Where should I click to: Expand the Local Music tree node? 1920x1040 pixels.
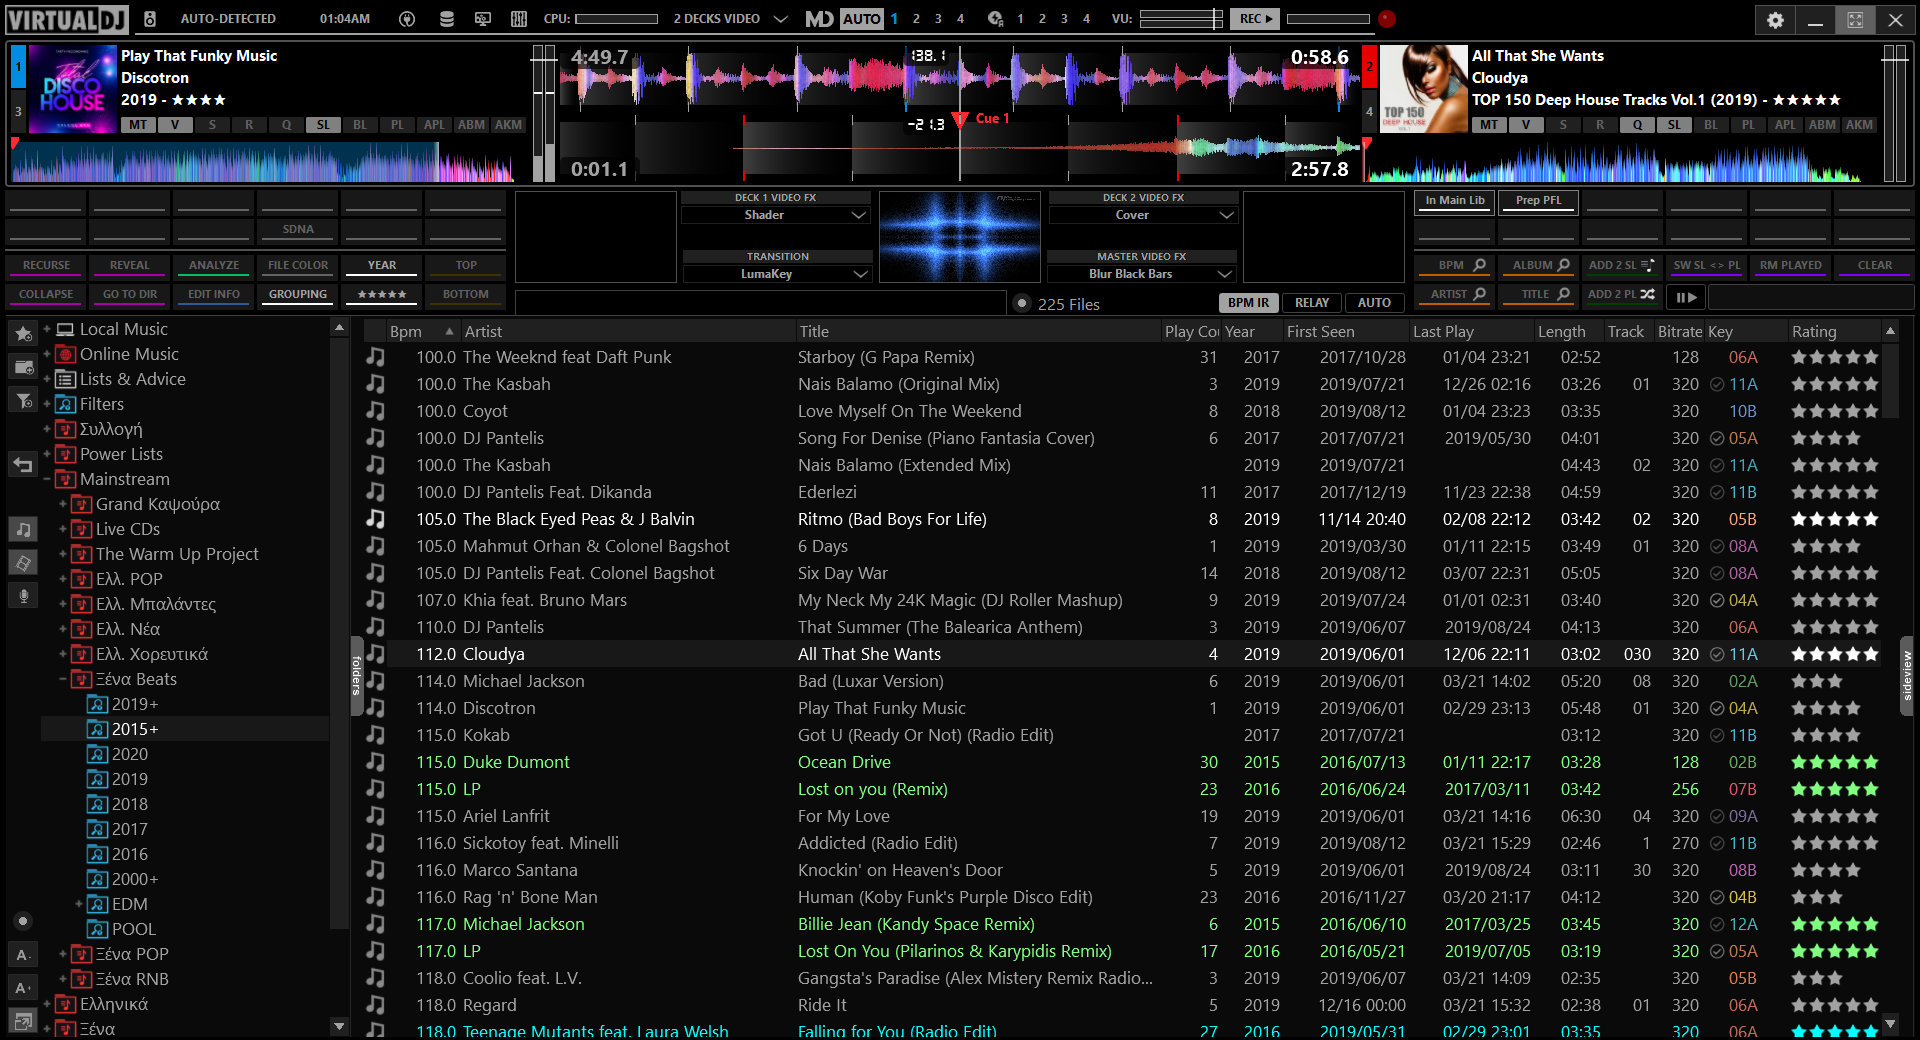tap(46, 329)
